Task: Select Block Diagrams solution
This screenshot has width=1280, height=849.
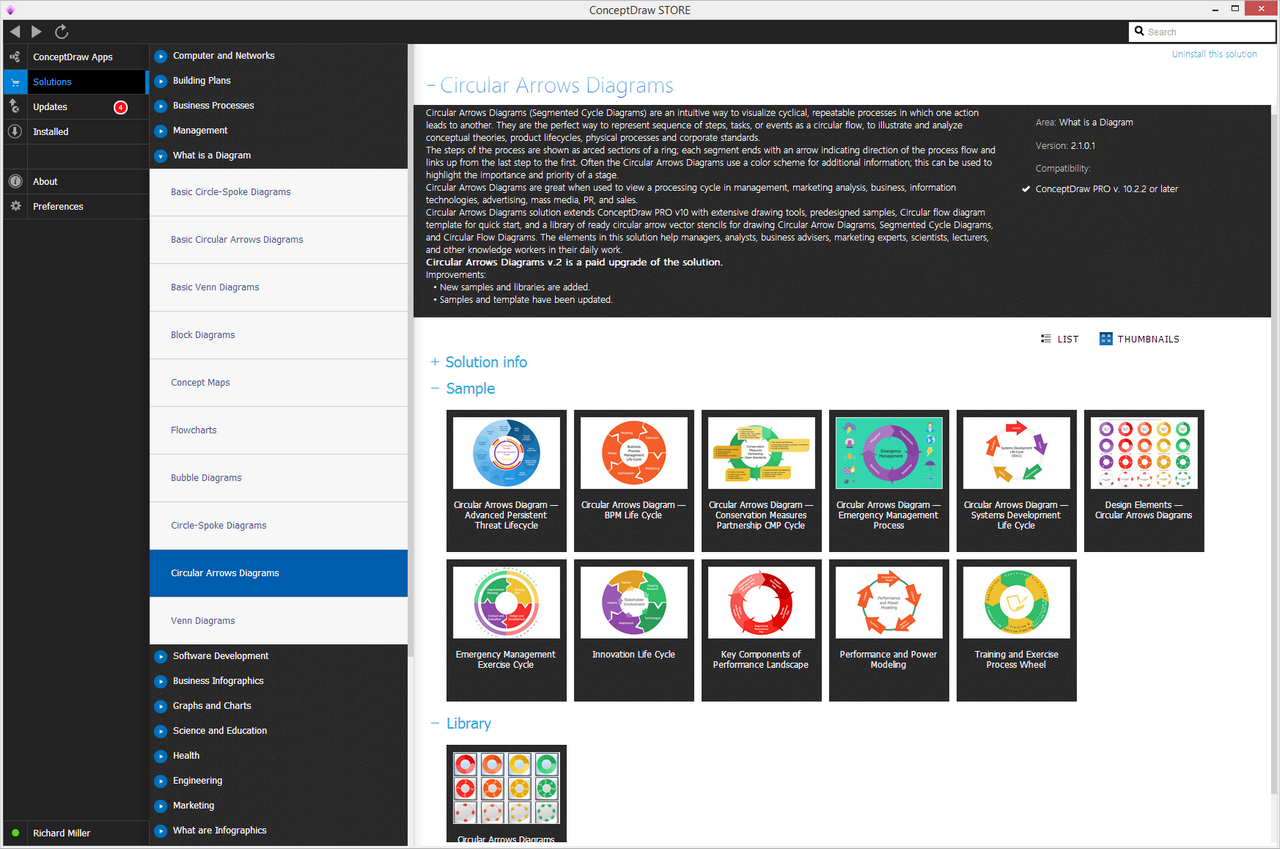Action: point(278,335)
